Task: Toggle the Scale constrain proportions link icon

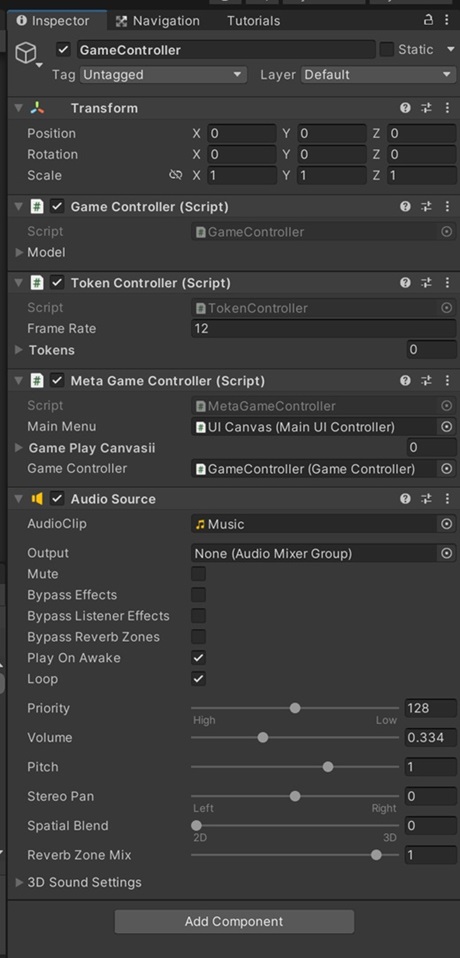Action: click(x=176, y=175)
